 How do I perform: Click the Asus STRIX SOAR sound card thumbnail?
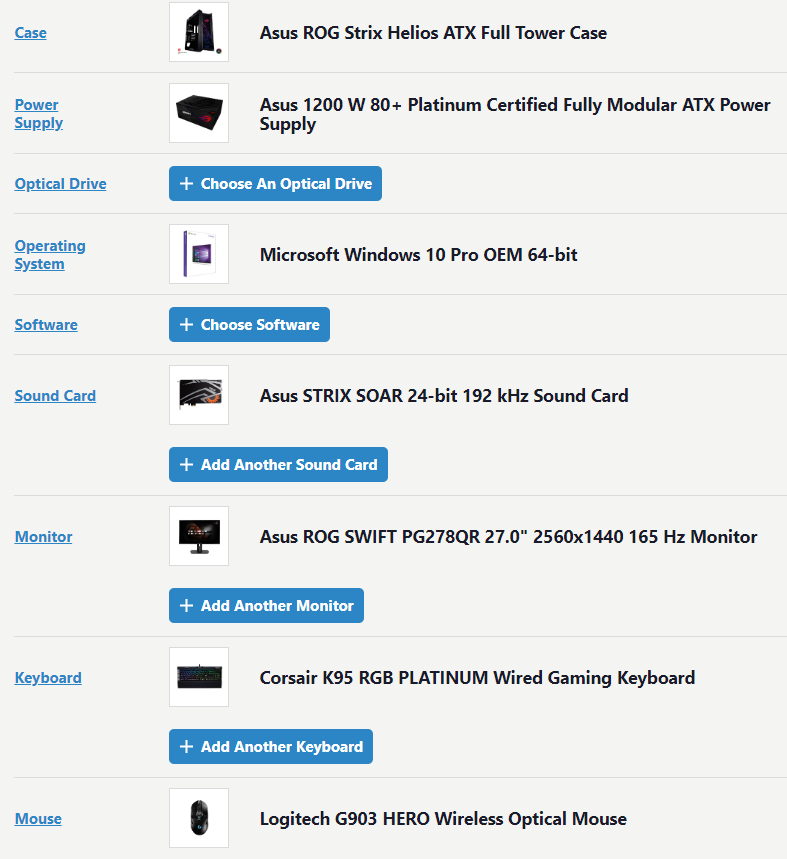click(199, 395)
